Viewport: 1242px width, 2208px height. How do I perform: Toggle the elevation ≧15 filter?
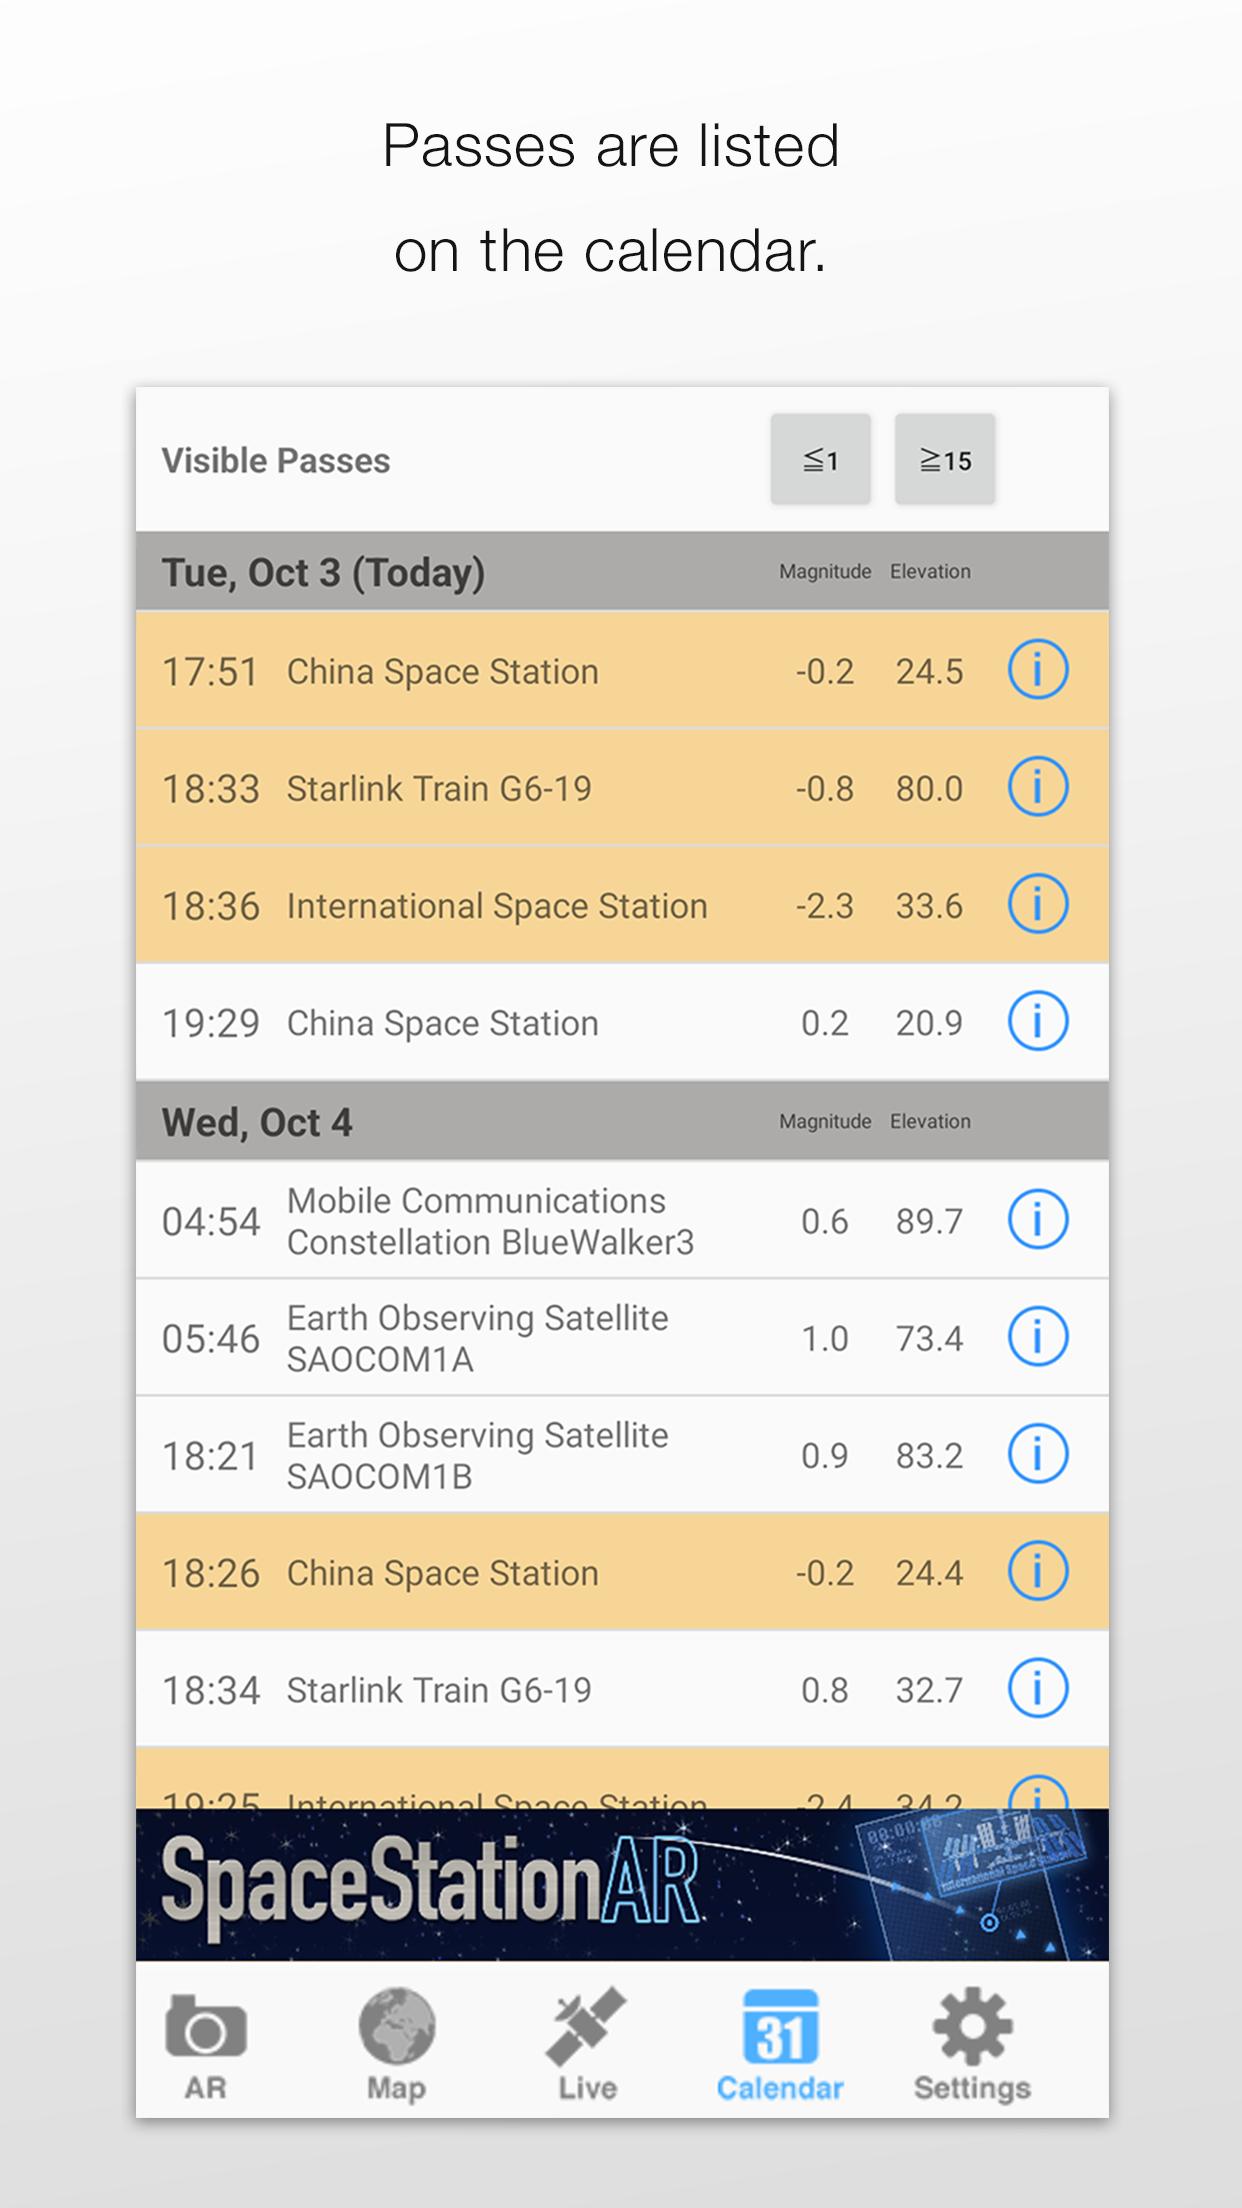click(945, 459)
